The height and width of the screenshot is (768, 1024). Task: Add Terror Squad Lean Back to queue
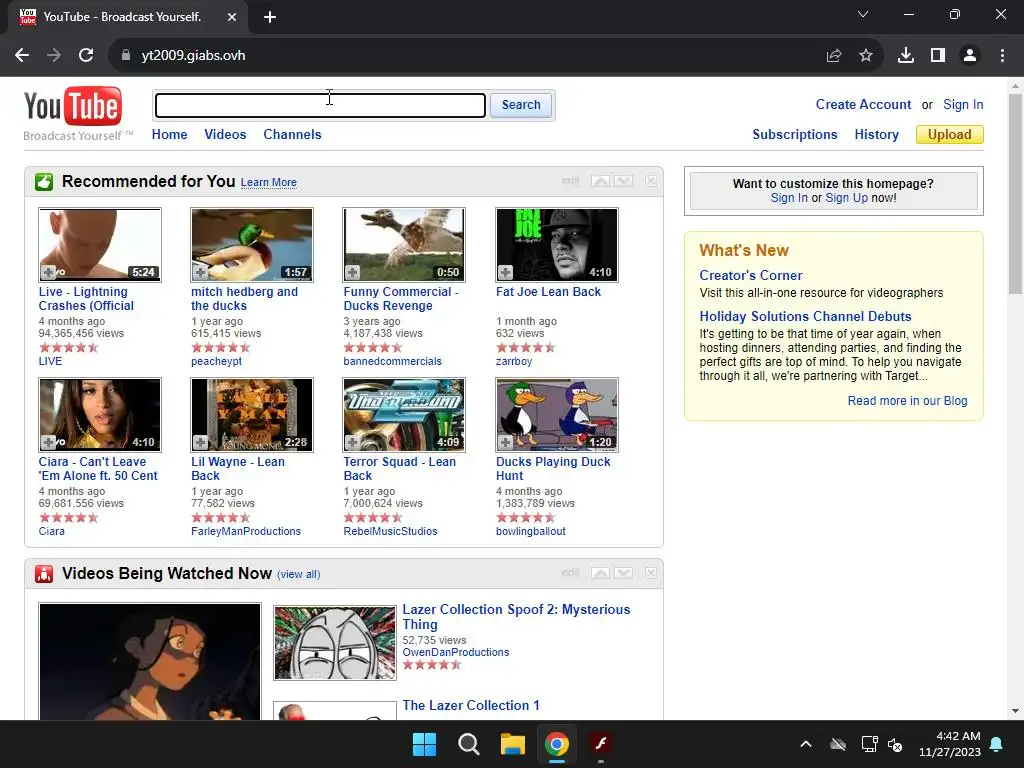coord(353,442)
